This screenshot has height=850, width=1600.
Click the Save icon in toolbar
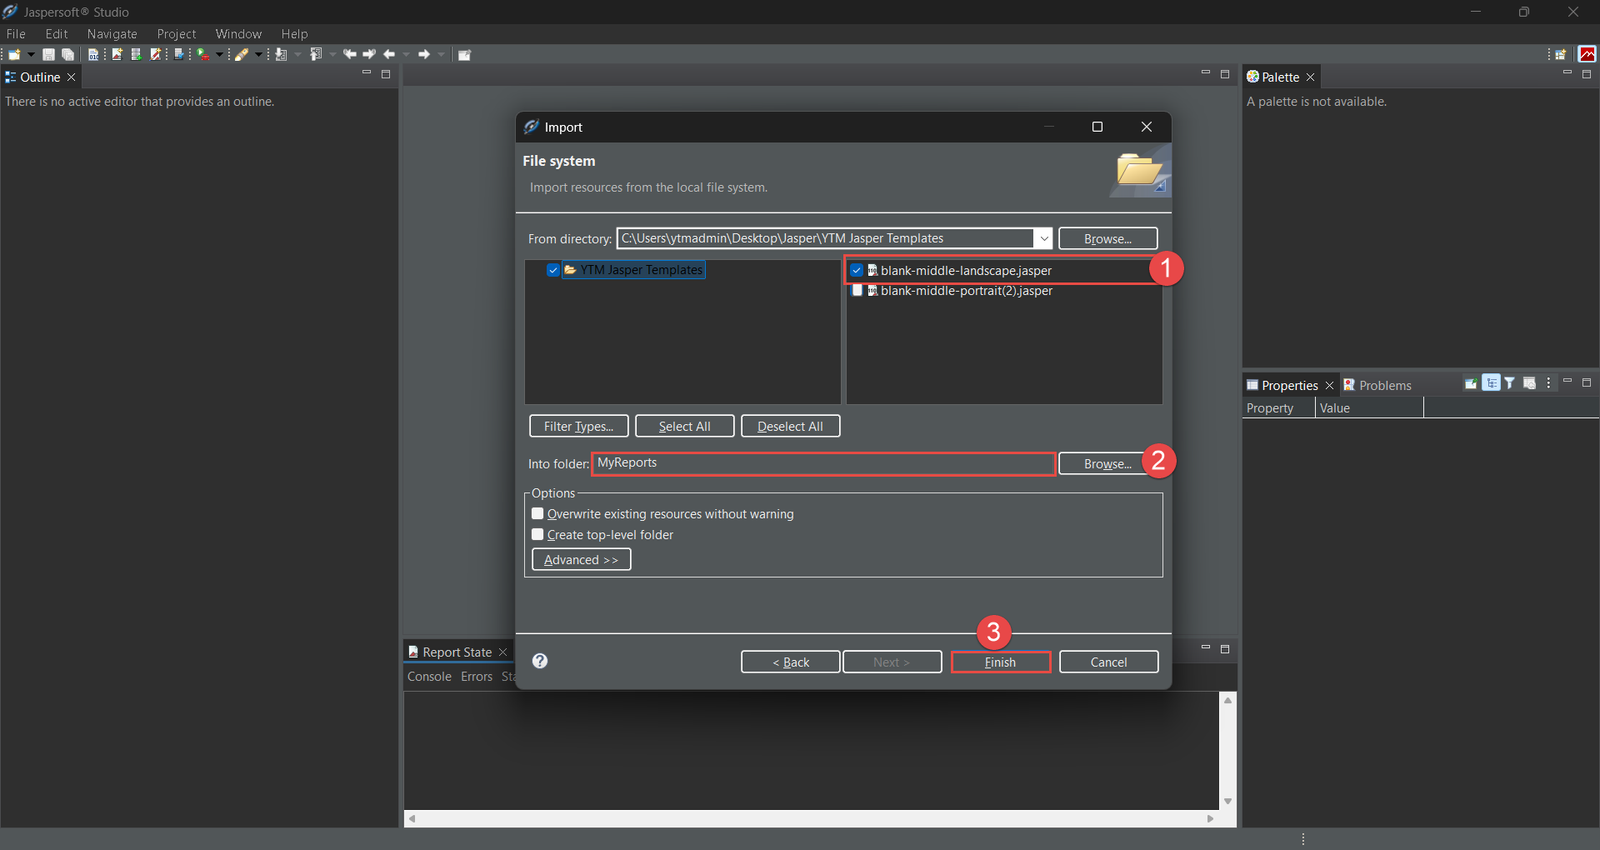[48, 55]
